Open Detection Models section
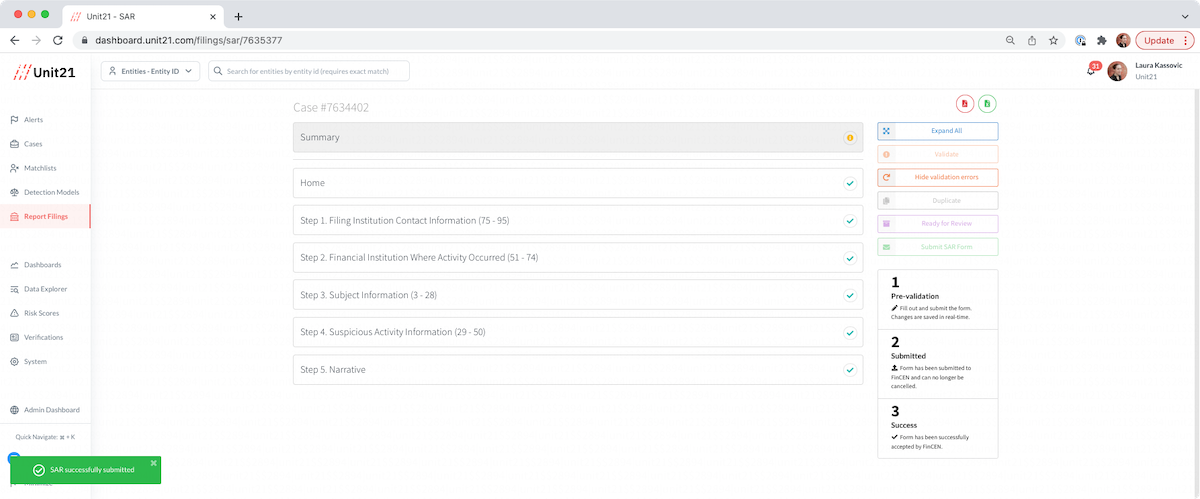1200x499 pixels. click(44, 192)
